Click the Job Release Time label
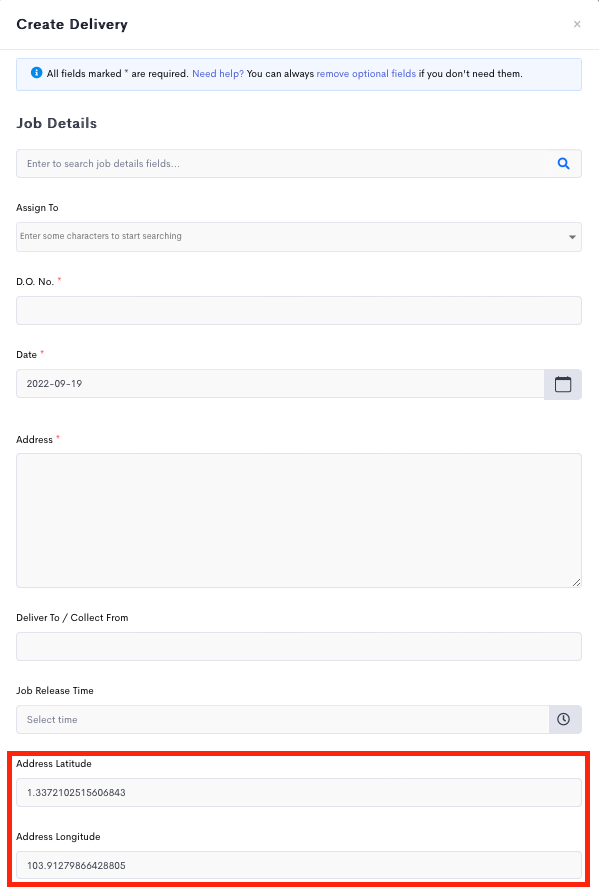 coord(55,690)
